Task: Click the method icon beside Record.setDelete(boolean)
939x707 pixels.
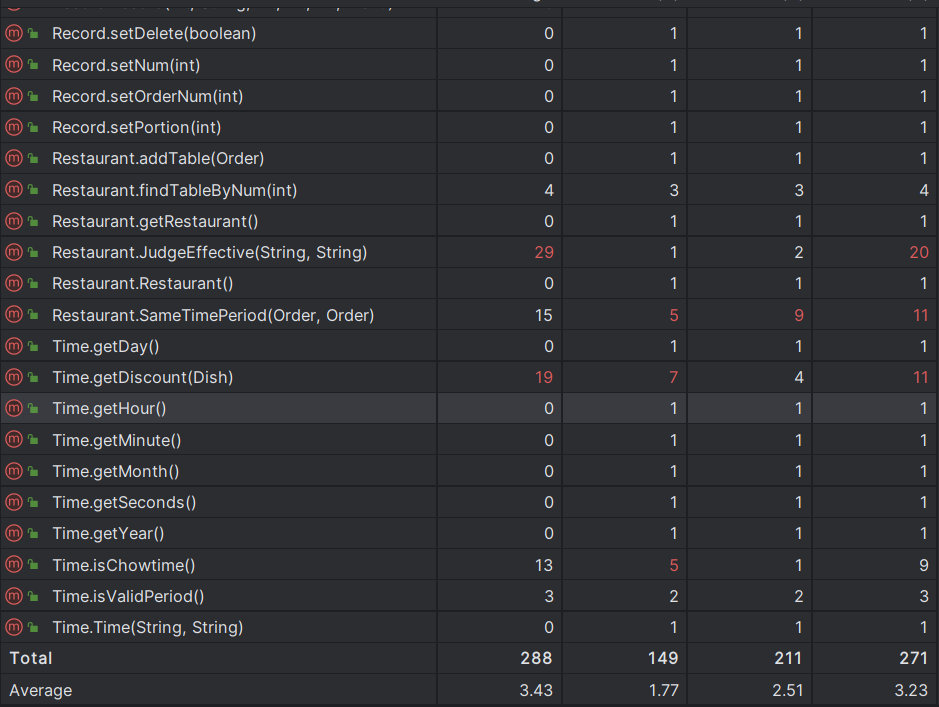Action: 14,34
